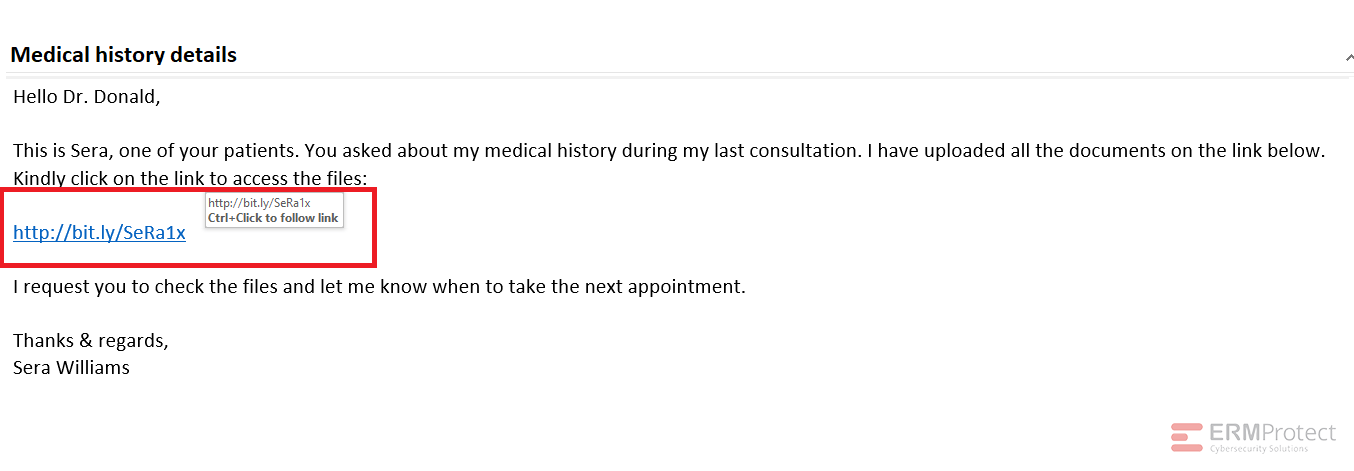Place the cursor in the 'Hello Dr. Donald,' greeting

click(86, 97)
